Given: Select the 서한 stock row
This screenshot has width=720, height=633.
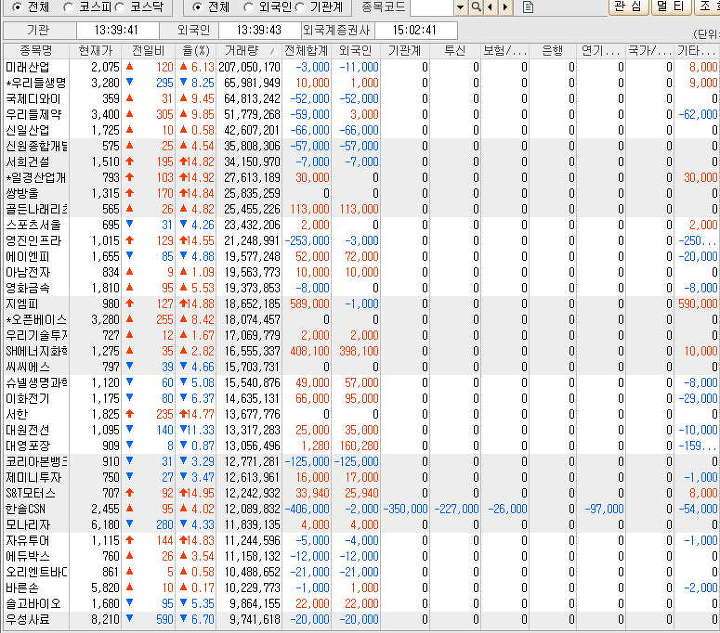Looking at the screenshot, I should (x=360, y=414).
